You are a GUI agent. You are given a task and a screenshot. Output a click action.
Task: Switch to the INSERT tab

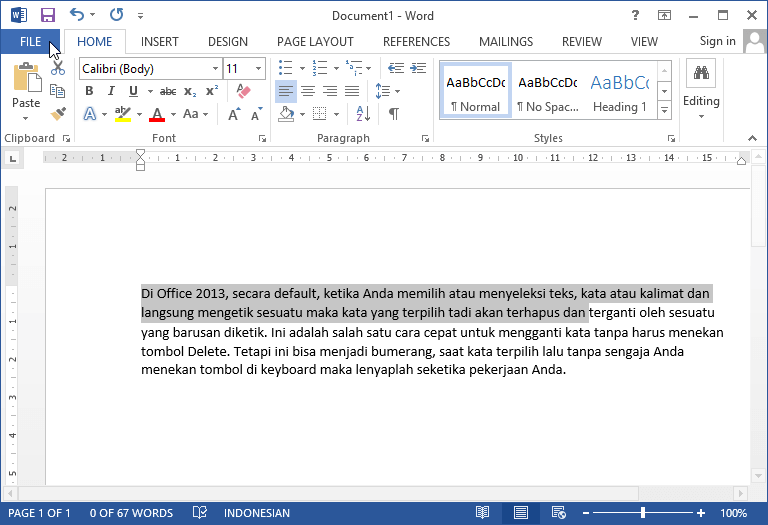[x=160, y=42]
